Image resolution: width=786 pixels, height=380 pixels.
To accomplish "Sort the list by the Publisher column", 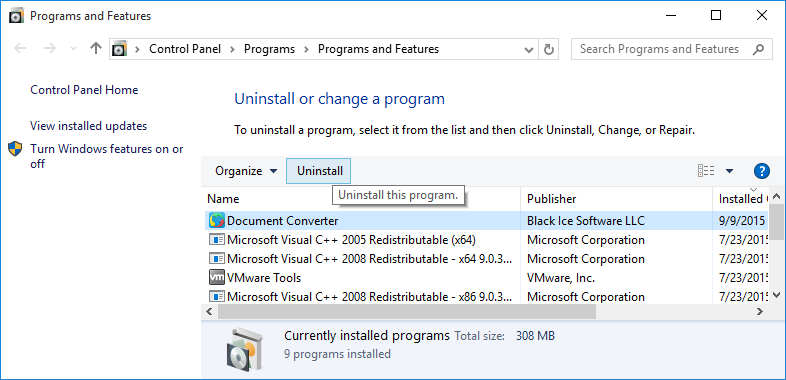I will click(x=616, y=199).
